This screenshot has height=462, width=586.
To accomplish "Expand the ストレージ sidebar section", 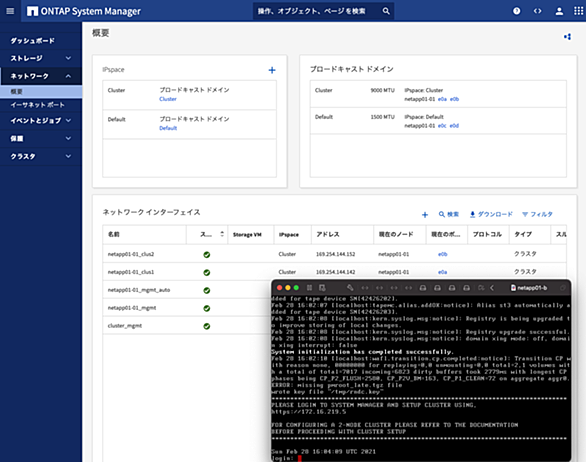I will pyautogui.click(x=41, y=58).
